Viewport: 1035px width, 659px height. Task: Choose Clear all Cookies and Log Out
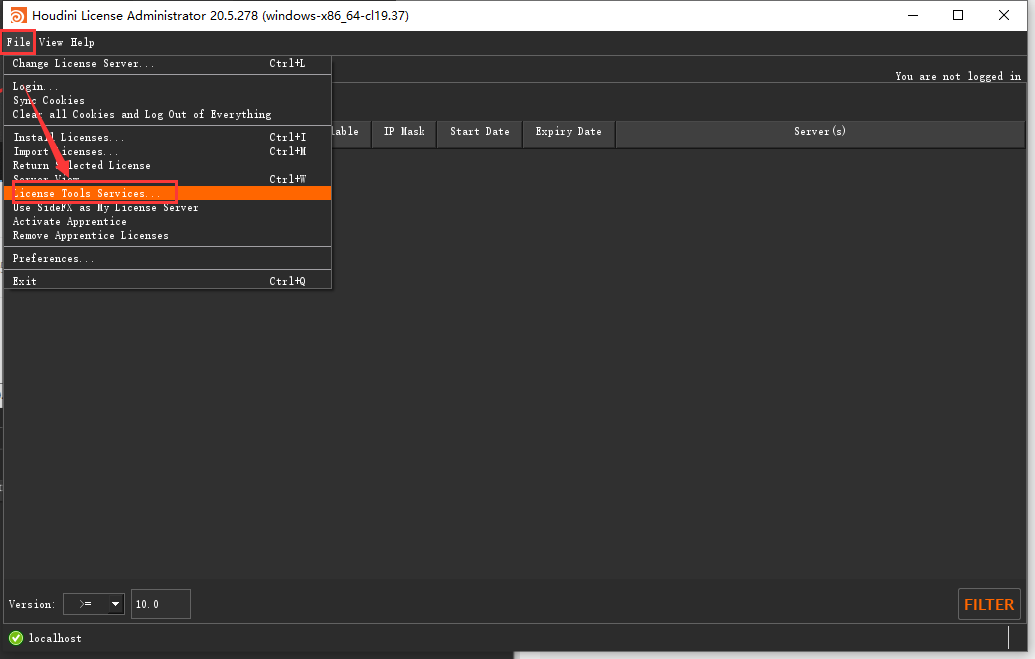[x=168, y=114]
